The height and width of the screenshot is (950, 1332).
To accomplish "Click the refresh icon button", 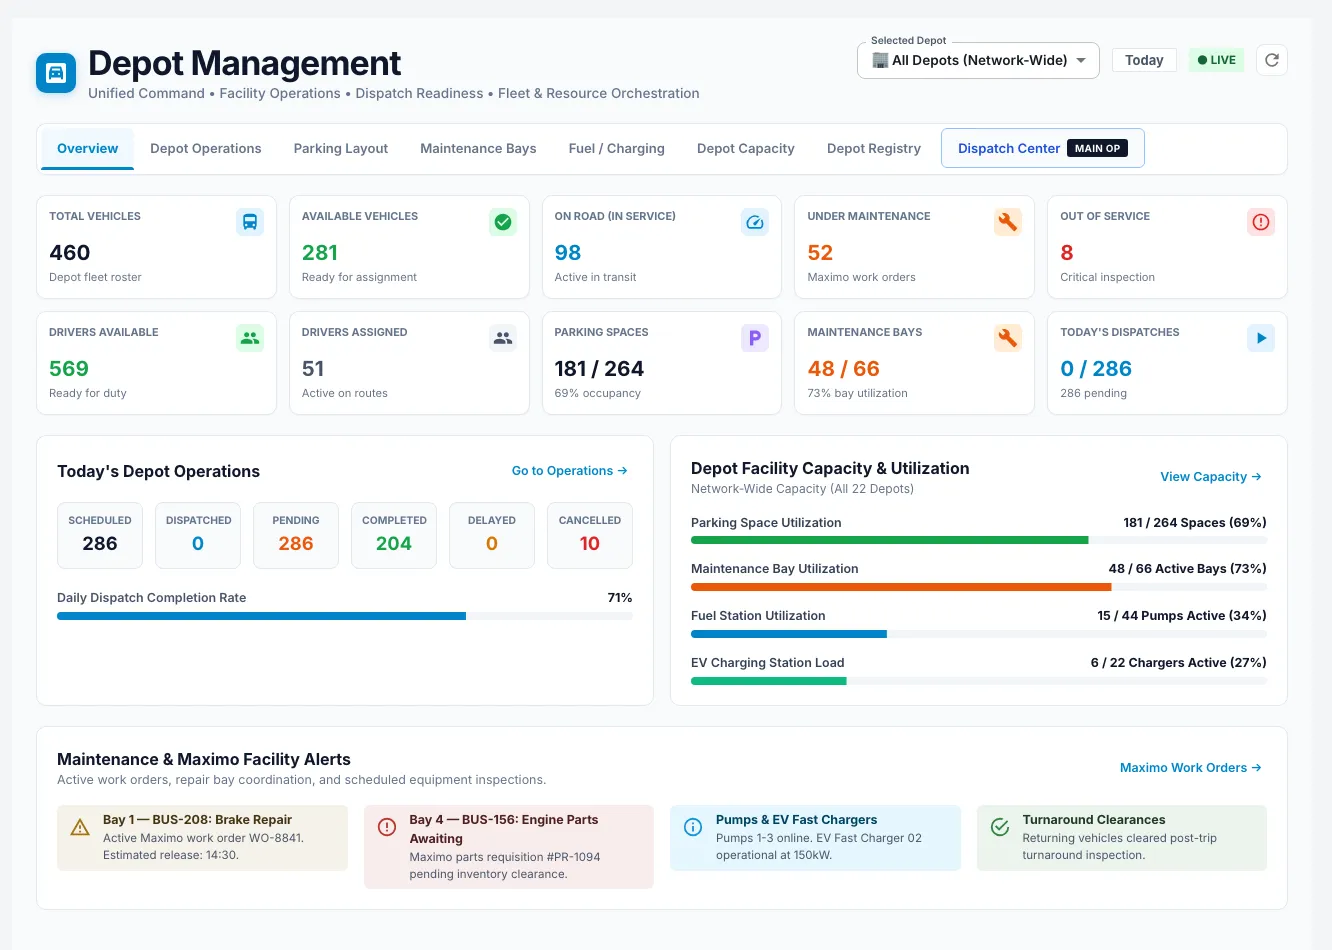I will coord(1272,60).
